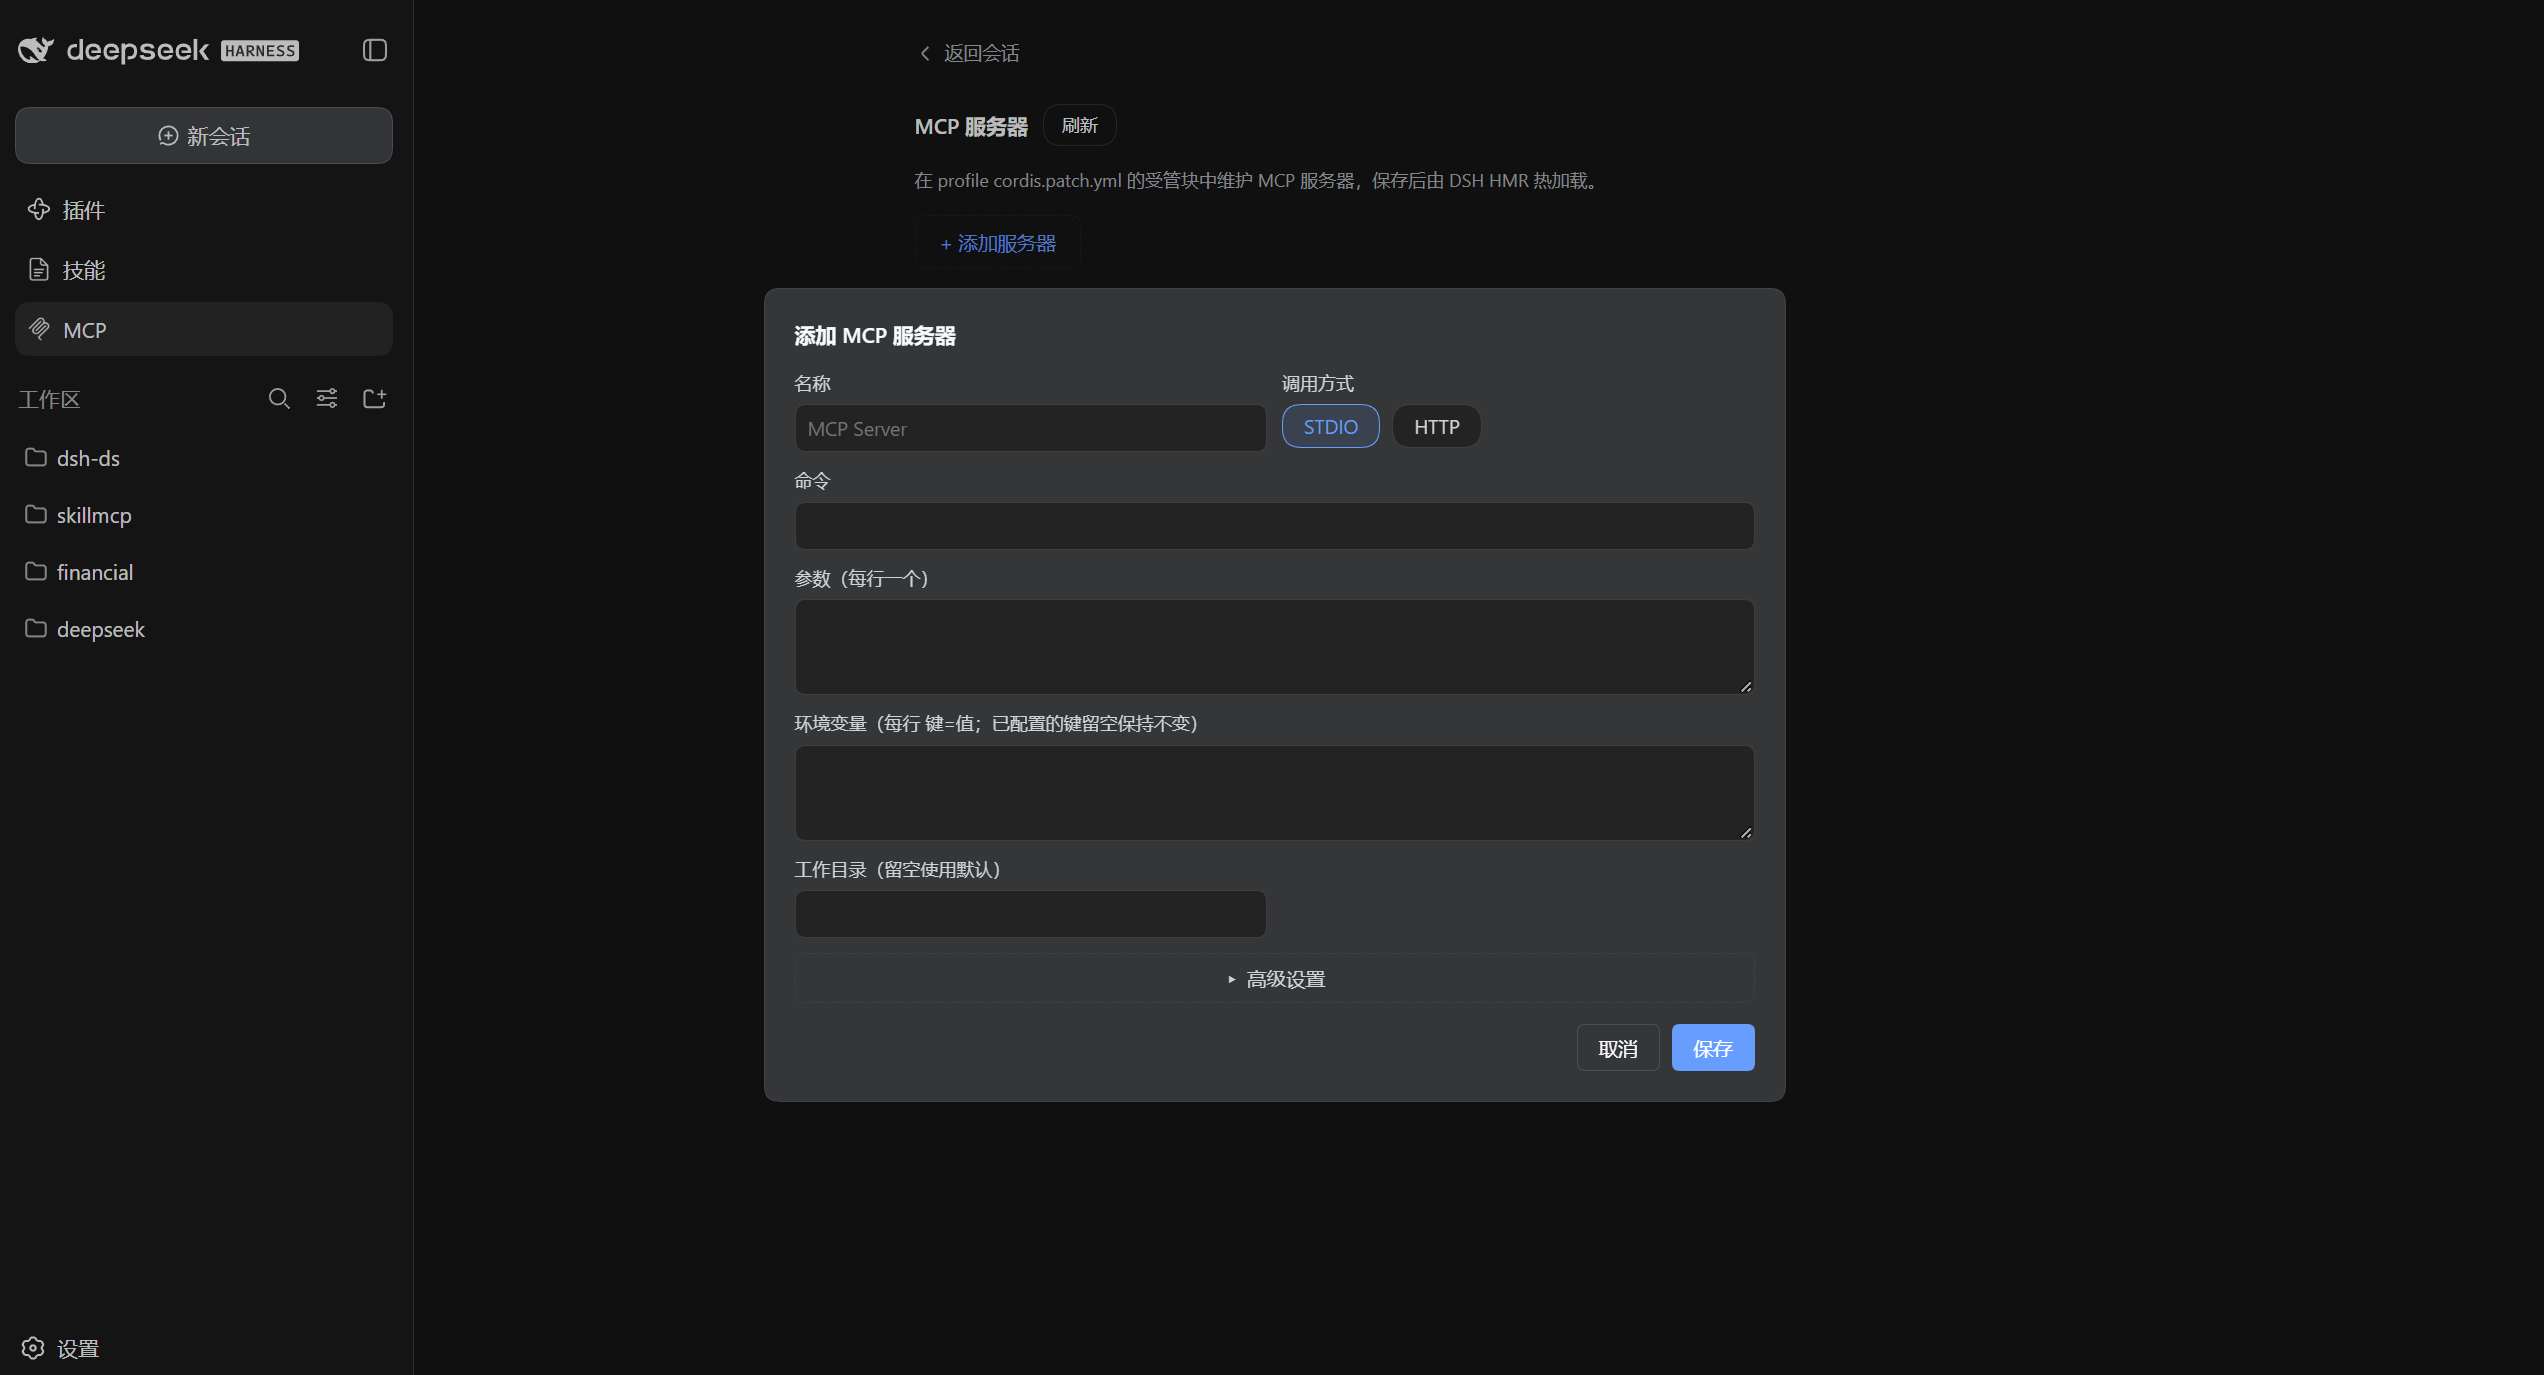Search workspaces with magnifier icon

pos(279,399)
